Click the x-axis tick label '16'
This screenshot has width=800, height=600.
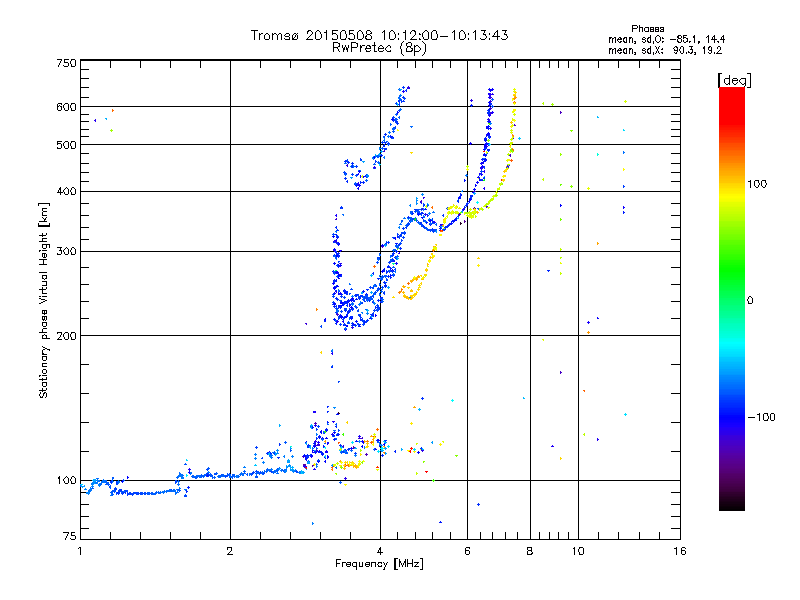pos(680,551)
